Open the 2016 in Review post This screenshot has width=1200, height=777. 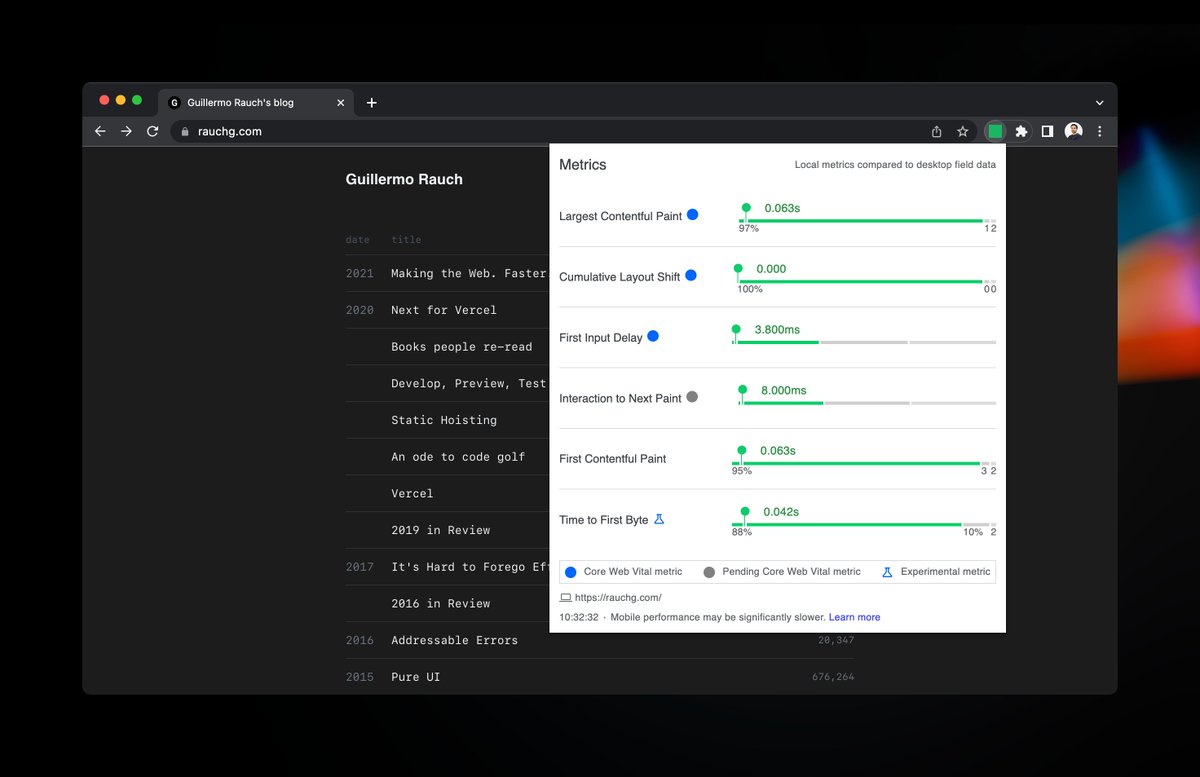[x=440, y=603]
